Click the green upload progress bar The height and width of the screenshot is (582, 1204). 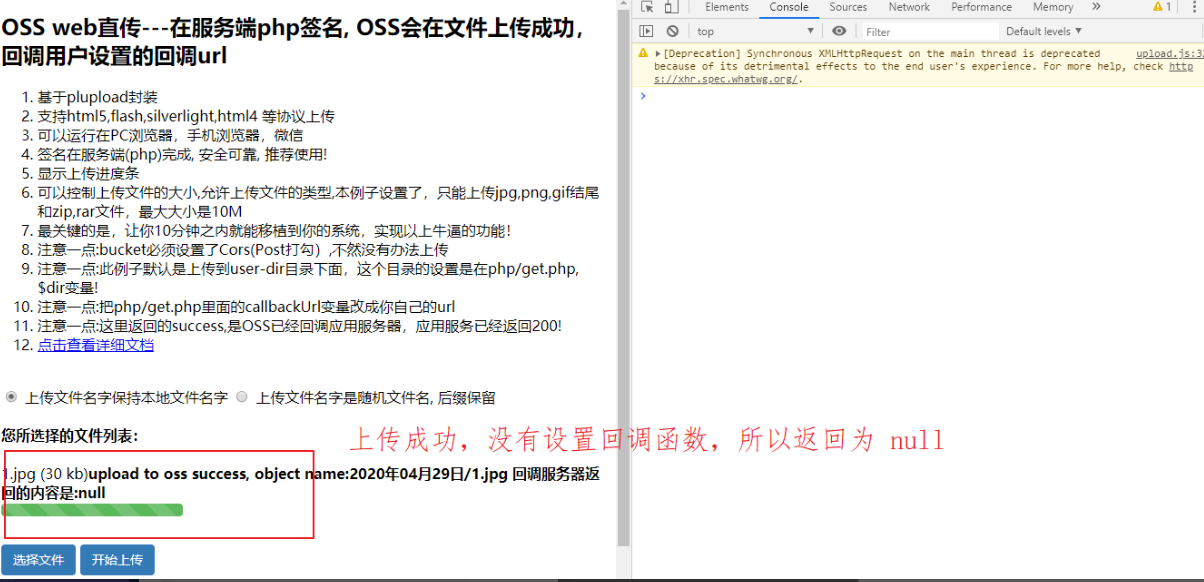click(x=94, y=510)
